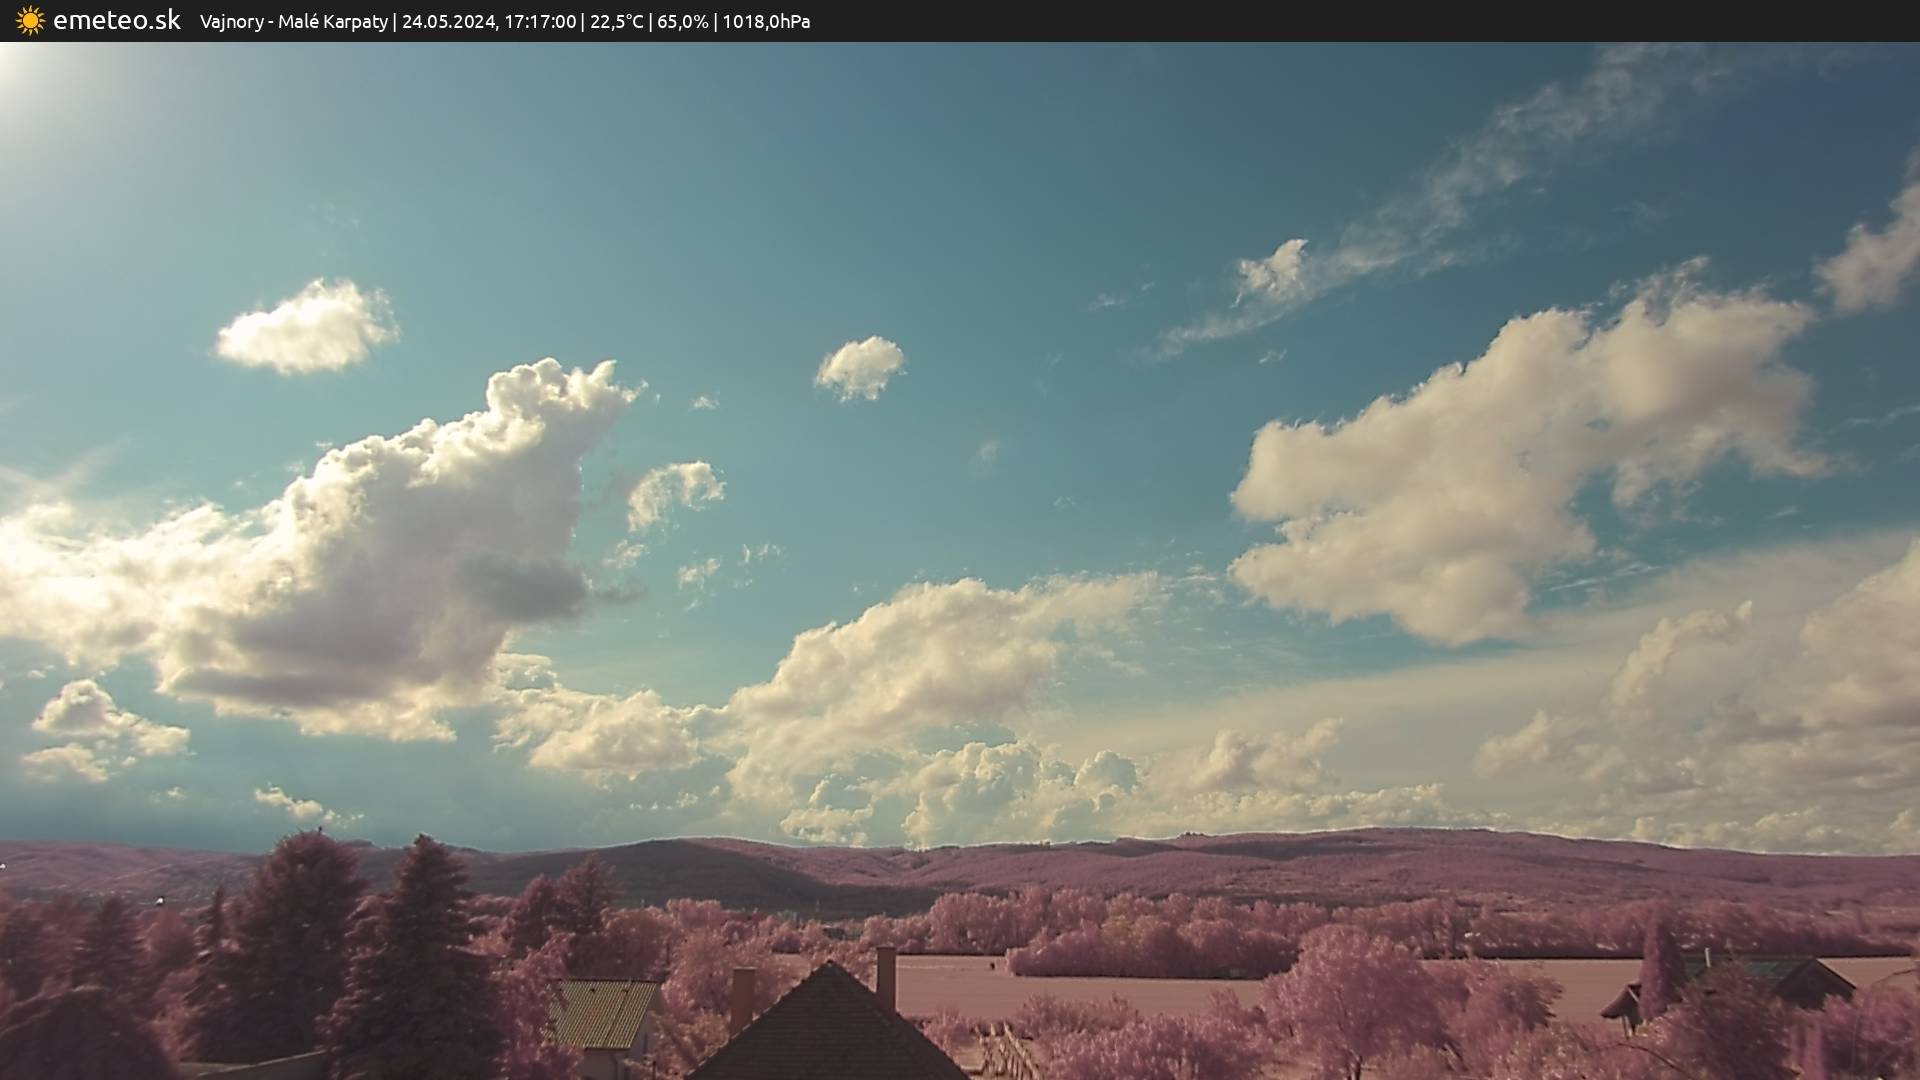Click the tall chimney on dark roof

pyautogui.click(x=886, y=977)
